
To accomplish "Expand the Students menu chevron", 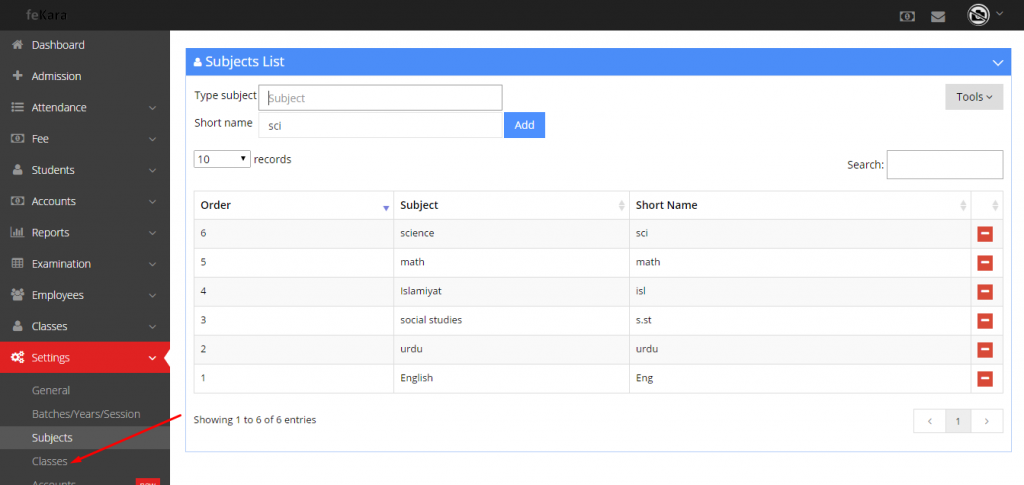I will [152, 170].
